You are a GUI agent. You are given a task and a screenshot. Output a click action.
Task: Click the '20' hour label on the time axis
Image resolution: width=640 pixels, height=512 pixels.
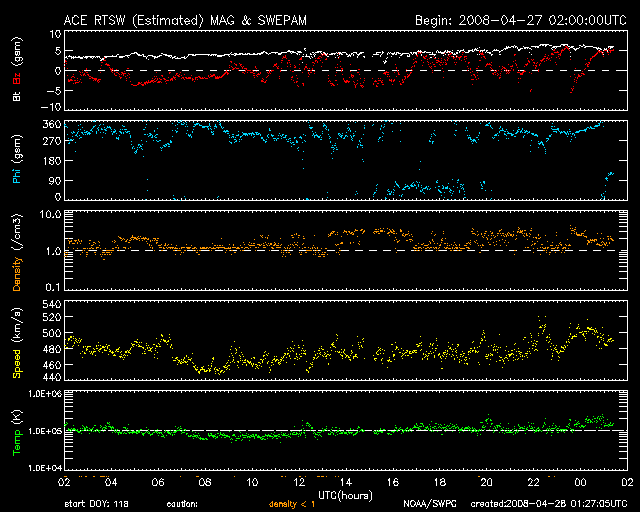point(487,482)
